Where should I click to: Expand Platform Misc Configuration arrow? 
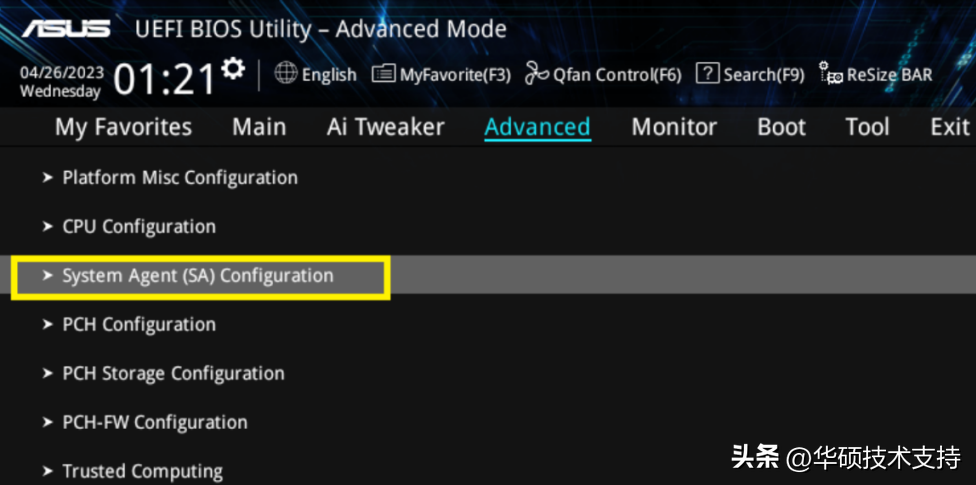[x=47, y=177]
